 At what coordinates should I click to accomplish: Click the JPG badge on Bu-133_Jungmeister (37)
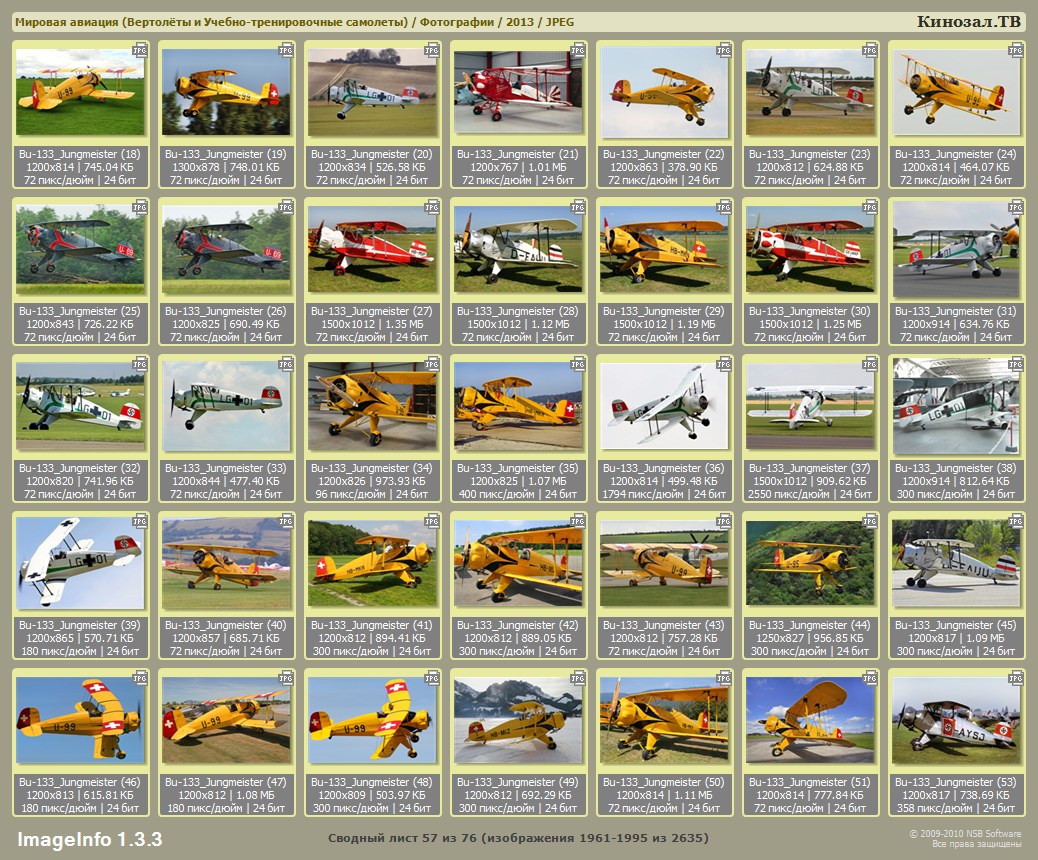(x=870, y=364)
